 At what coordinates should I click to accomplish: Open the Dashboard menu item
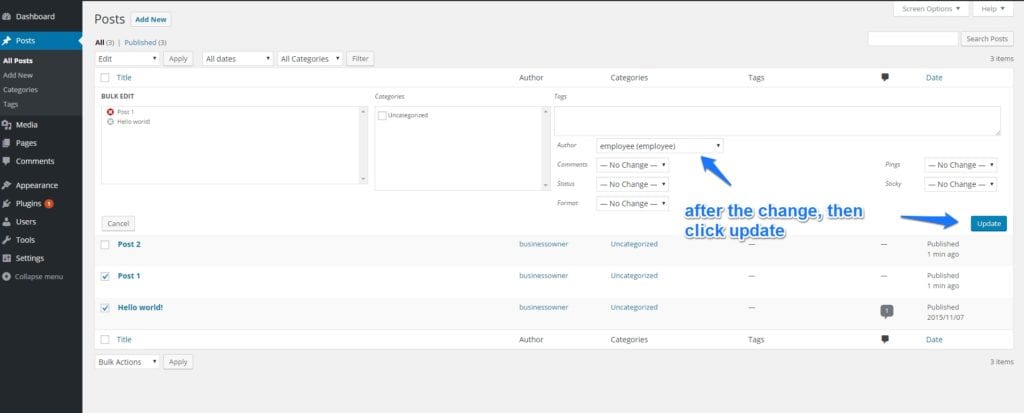[41, 16]
